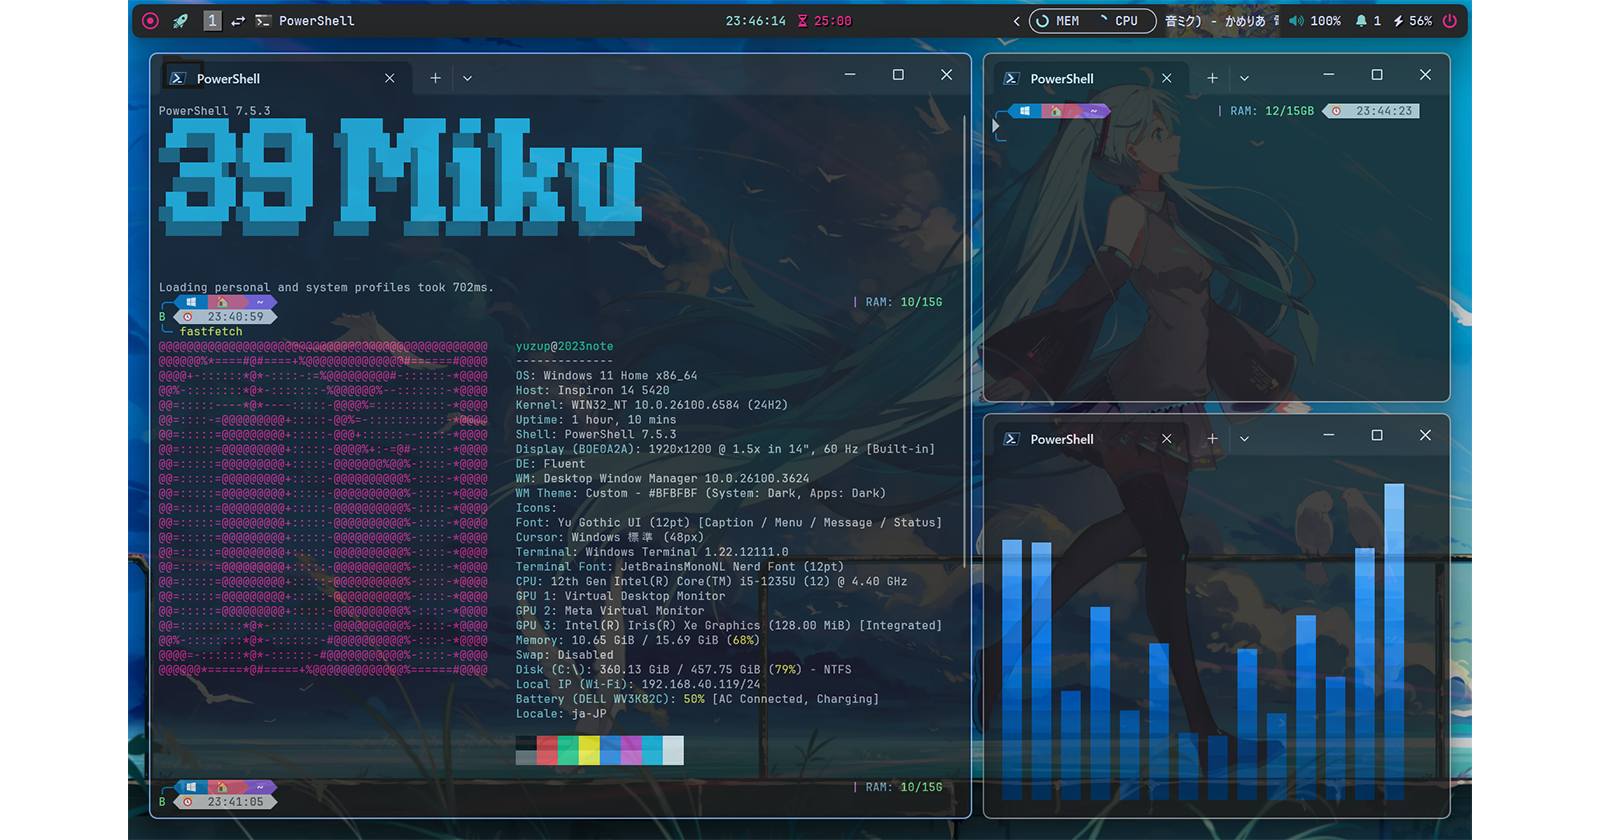1600x840 pixels.
Task: Add new tab in bottom-right terminal
Action: pos(1212,439)
